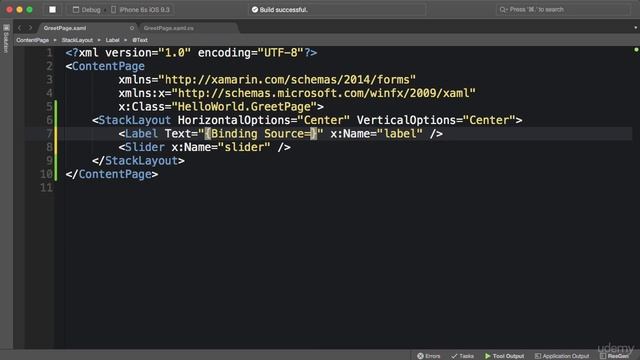Click the Label tag name on line 7
The image size is (640, 360).
click(141, 133)
